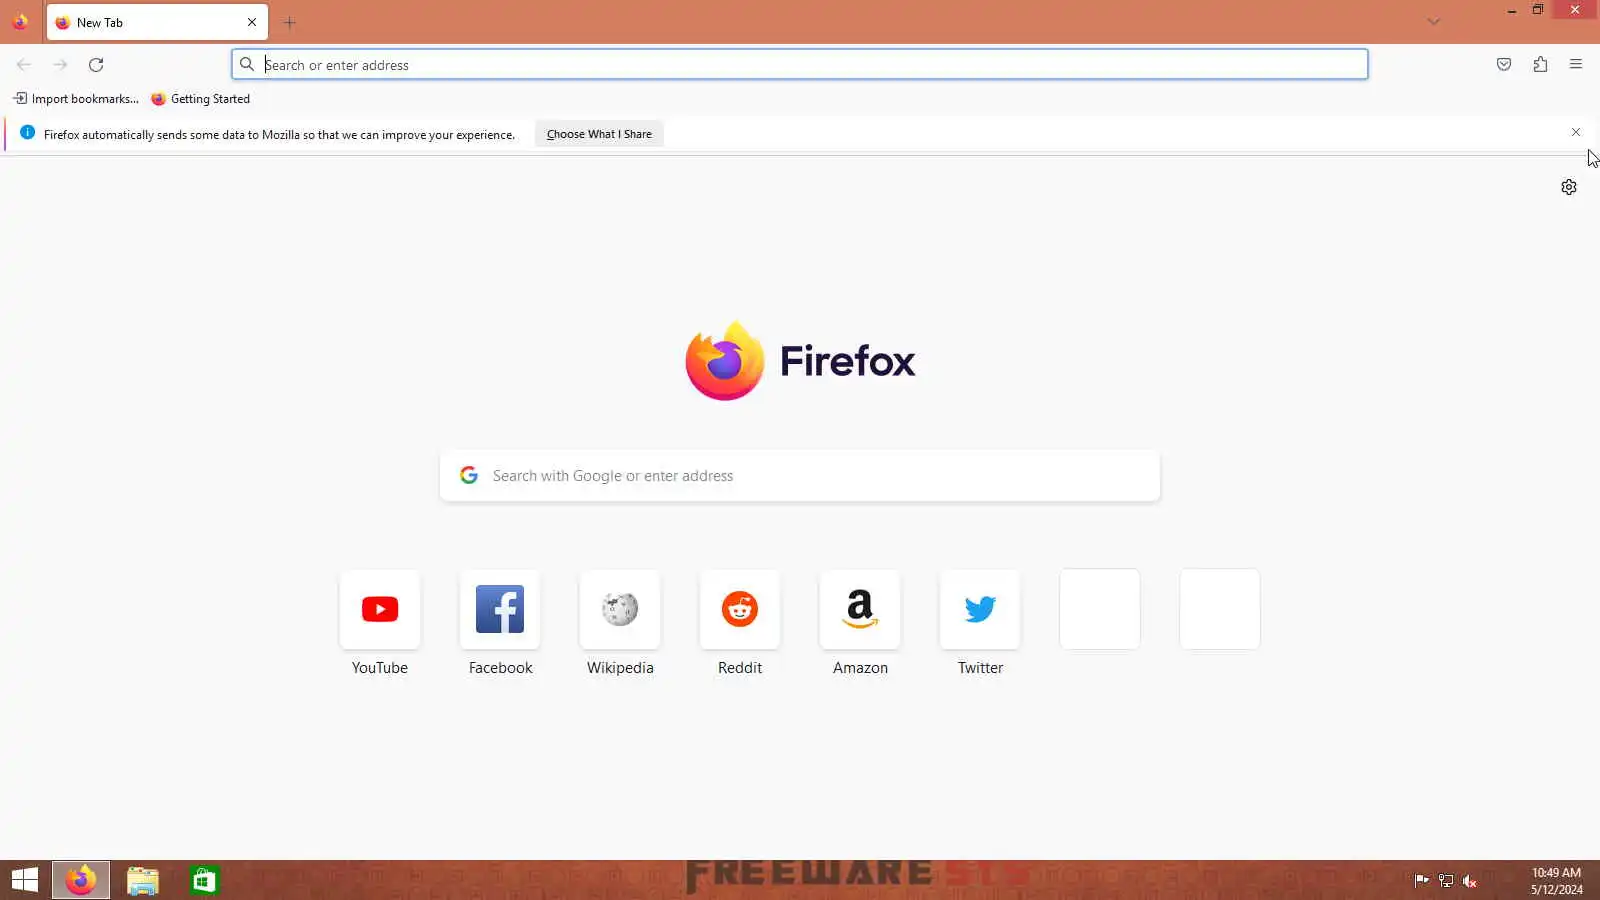Open the Extensions puzzle icon
Viewport: 1600px width, 900px height.
1540,65
